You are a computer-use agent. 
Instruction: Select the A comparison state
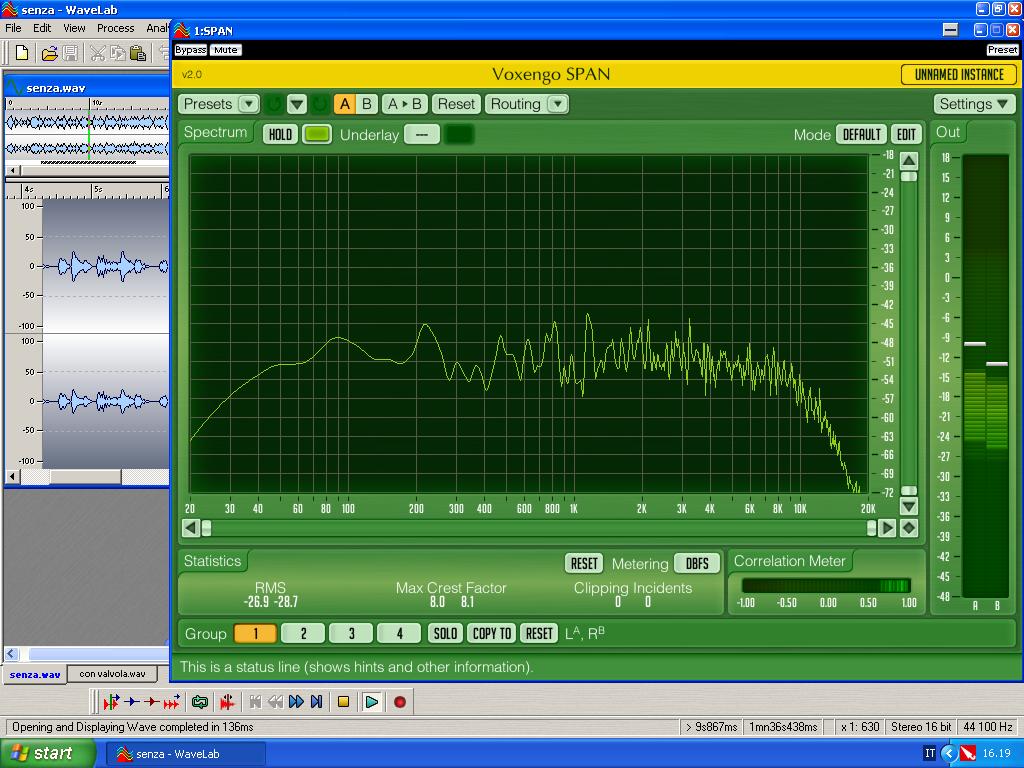345,104
